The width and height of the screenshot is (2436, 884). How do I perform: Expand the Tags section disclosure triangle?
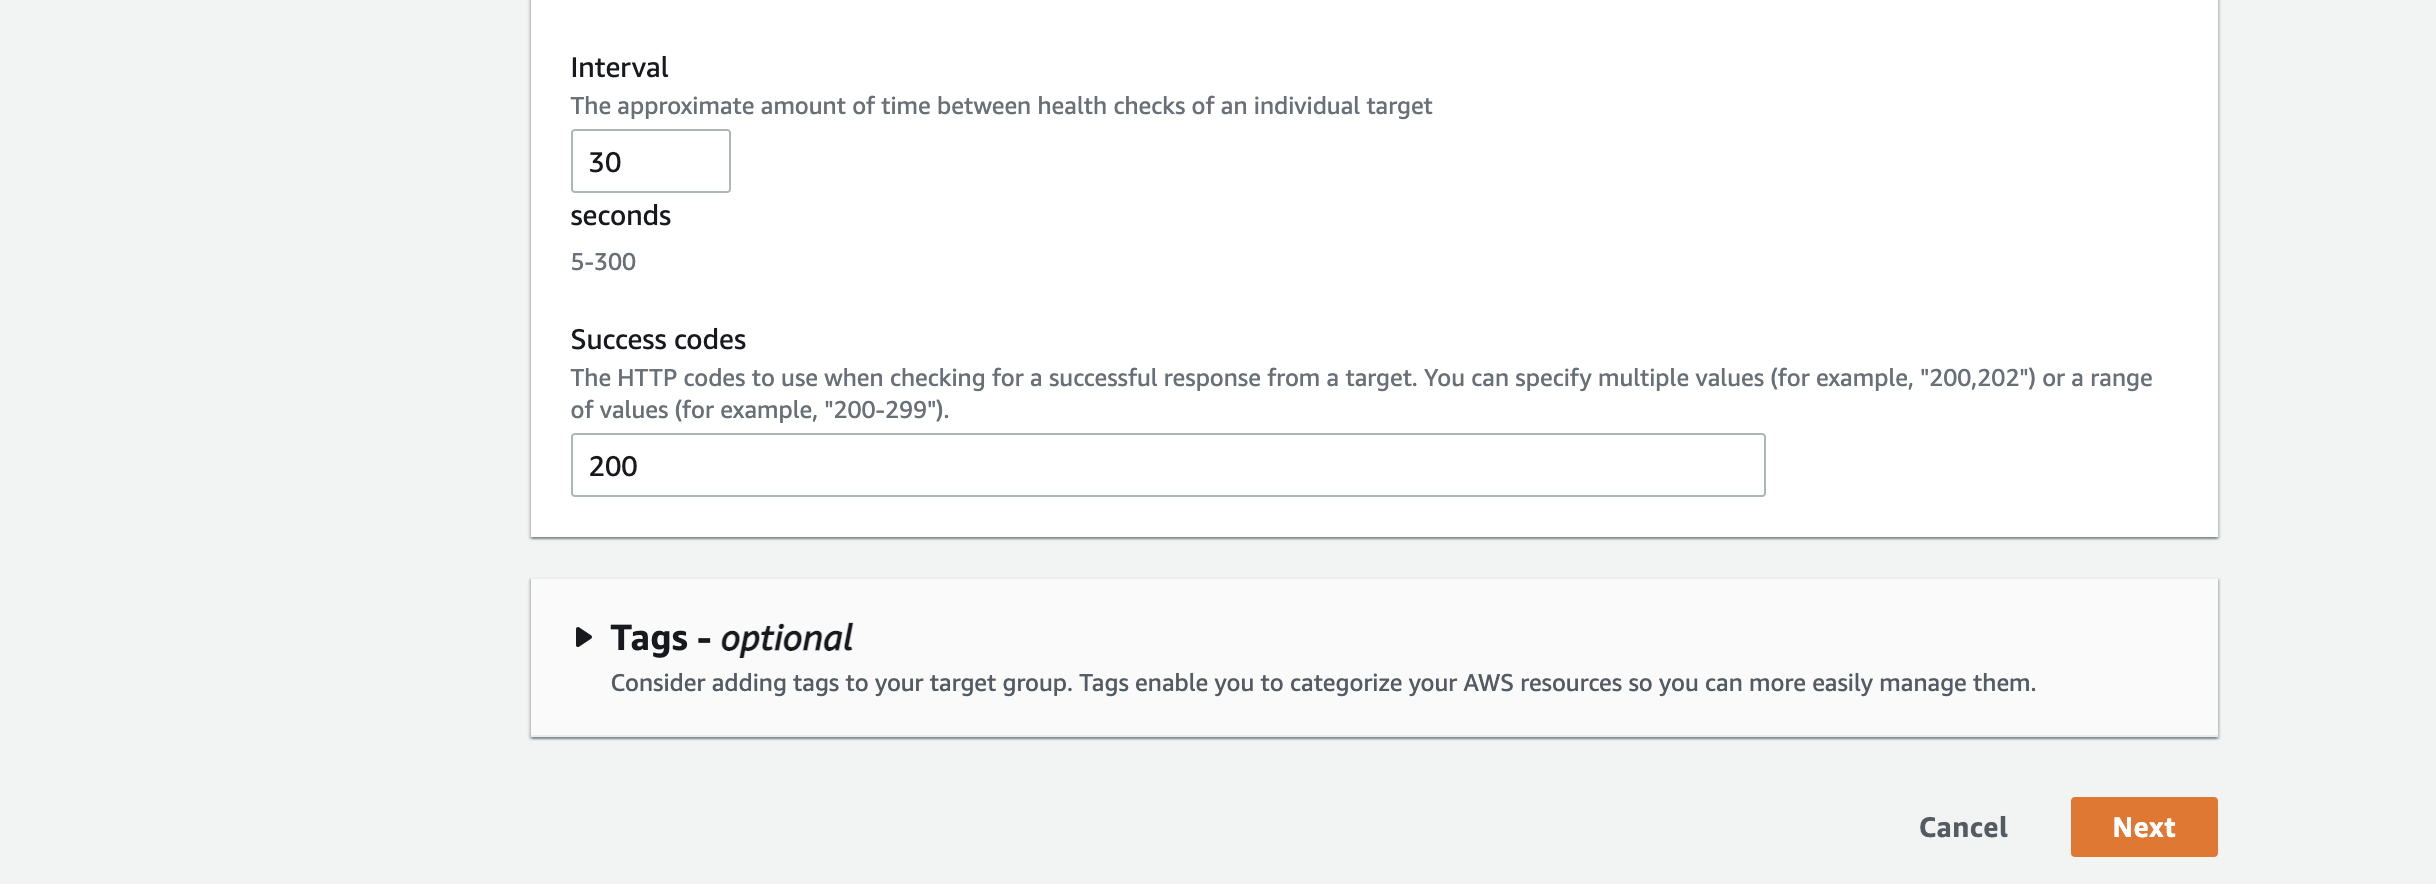pos(584,638)
